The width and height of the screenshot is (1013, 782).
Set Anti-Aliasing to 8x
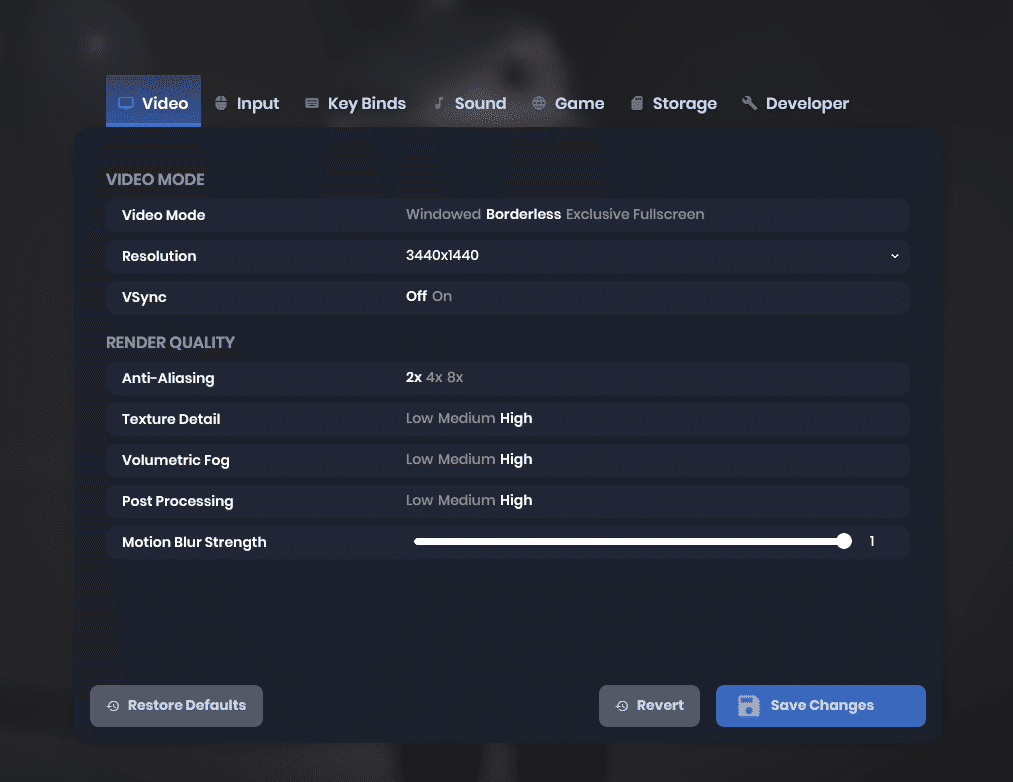point(455,377)
